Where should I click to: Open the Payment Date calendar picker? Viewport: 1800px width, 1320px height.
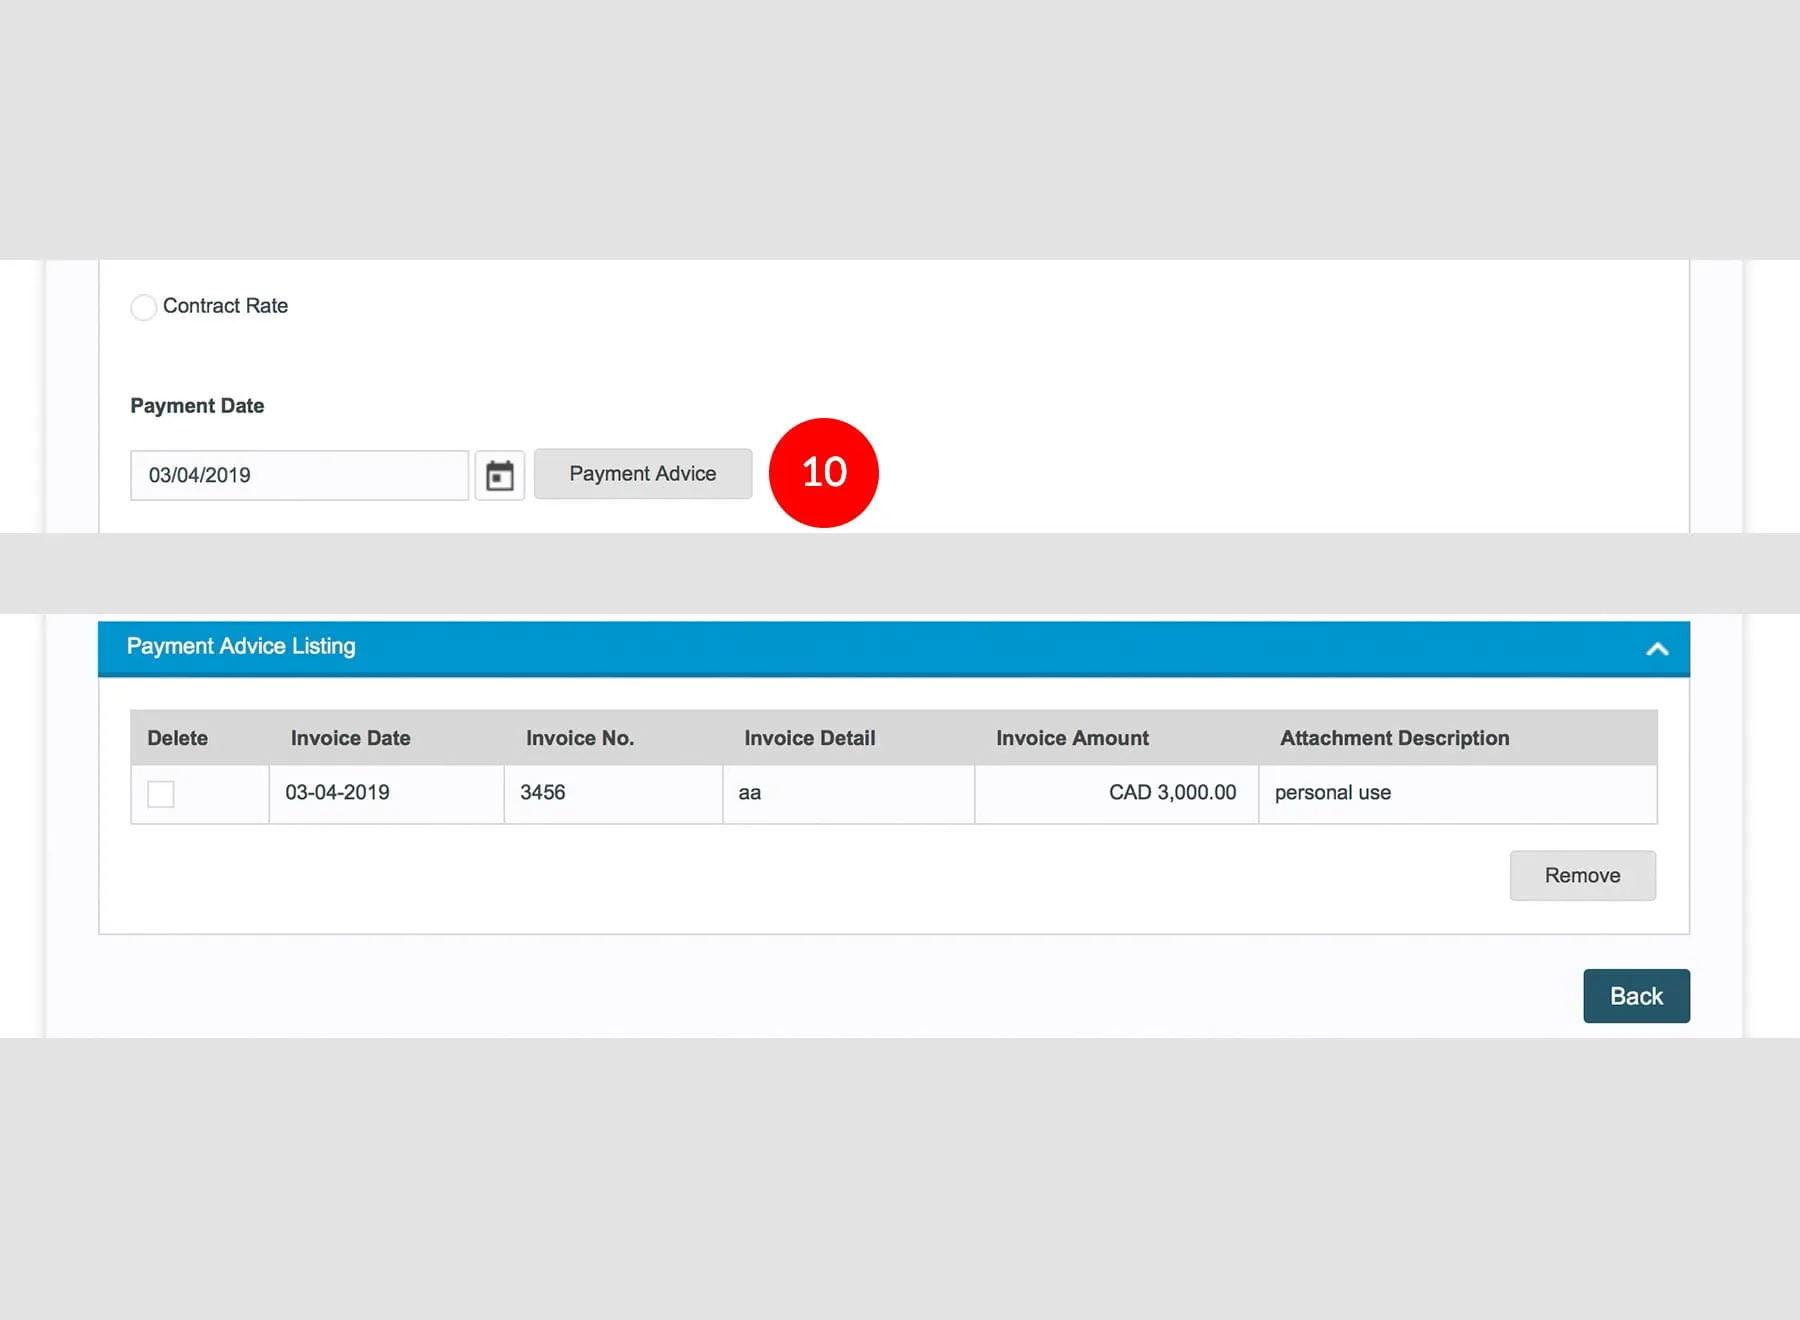tap(499, 475)
